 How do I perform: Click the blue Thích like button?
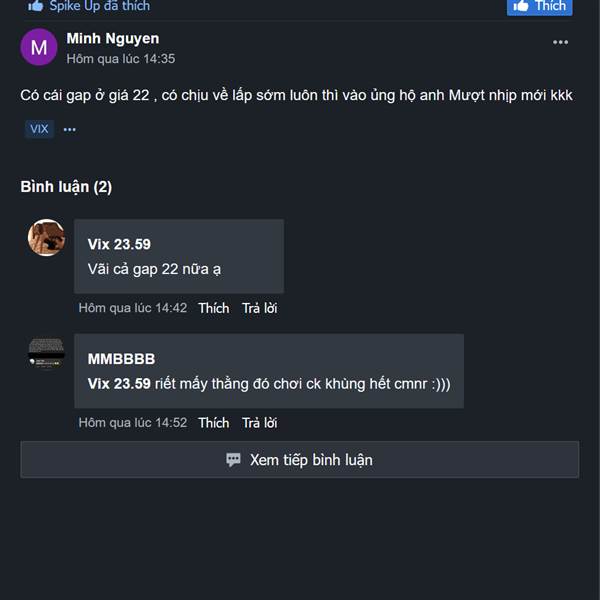click(x=539, y=7)
